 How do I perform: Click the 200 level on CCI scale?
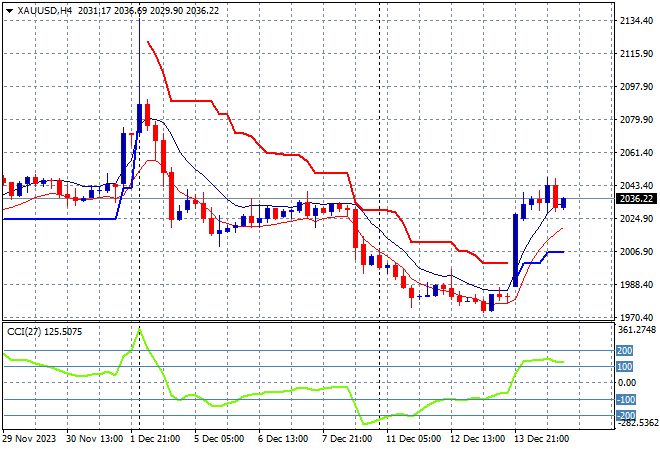pyautogui.click(x=626, y=351)
